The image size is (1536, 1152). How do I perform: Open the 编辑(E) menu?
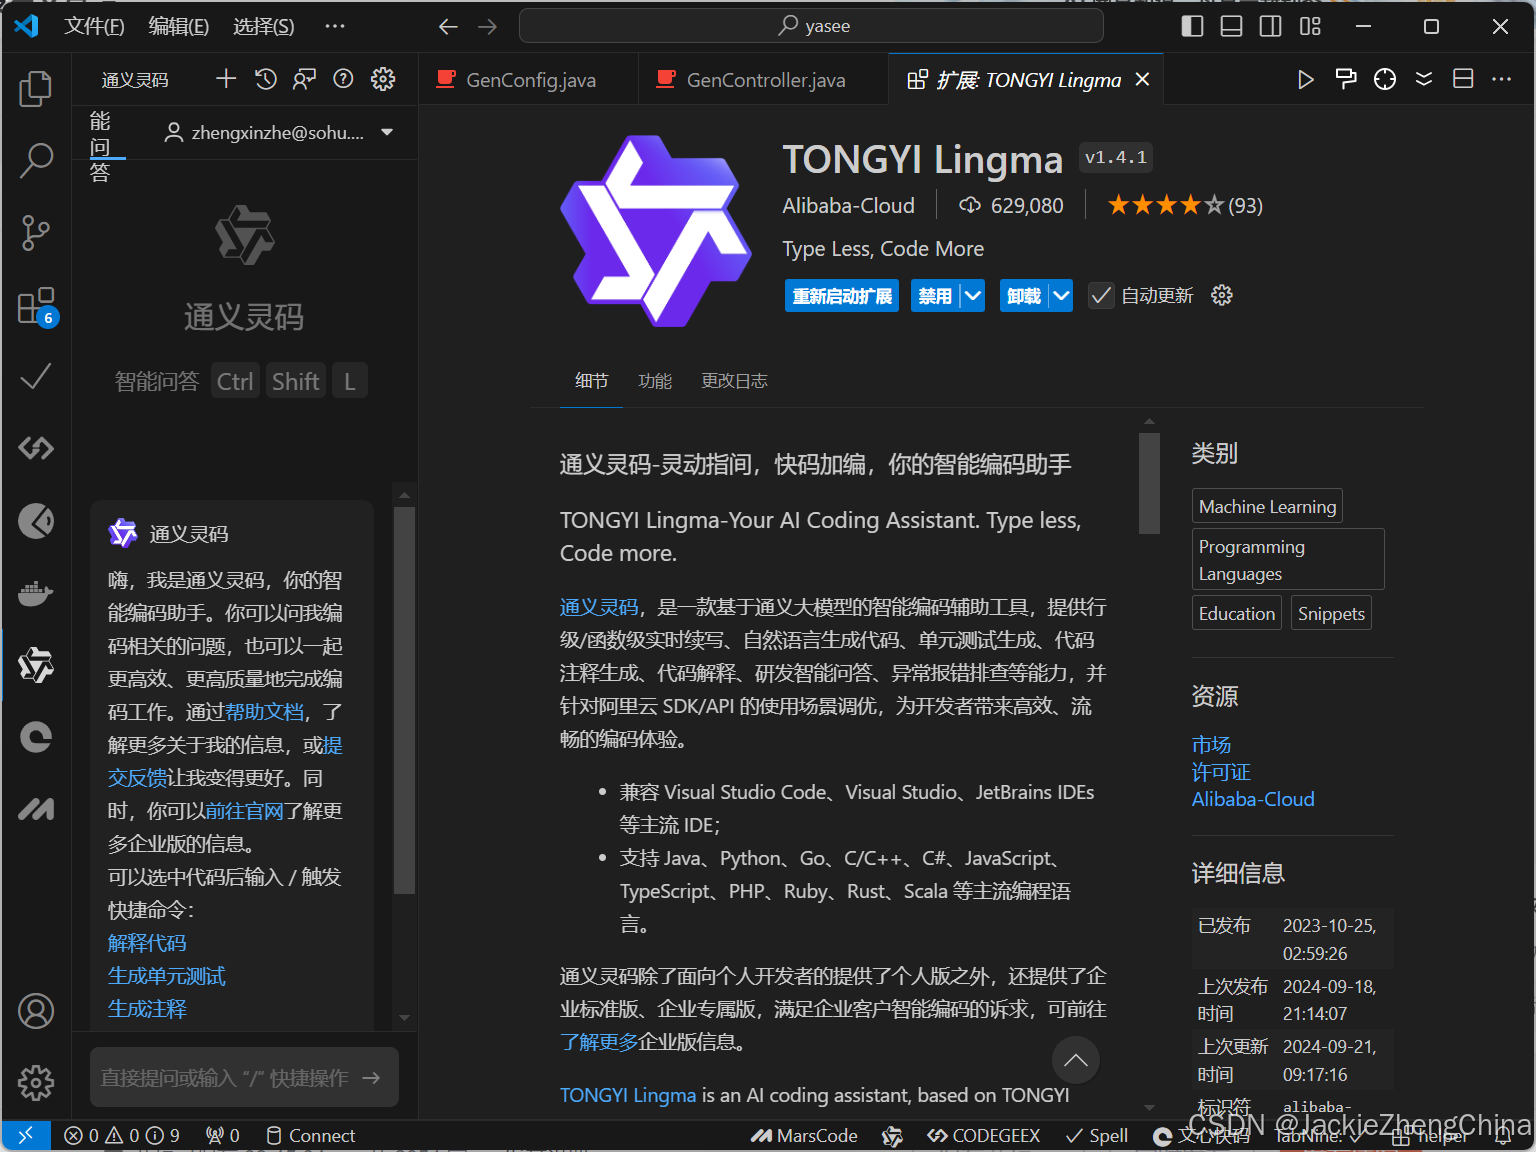179,26
